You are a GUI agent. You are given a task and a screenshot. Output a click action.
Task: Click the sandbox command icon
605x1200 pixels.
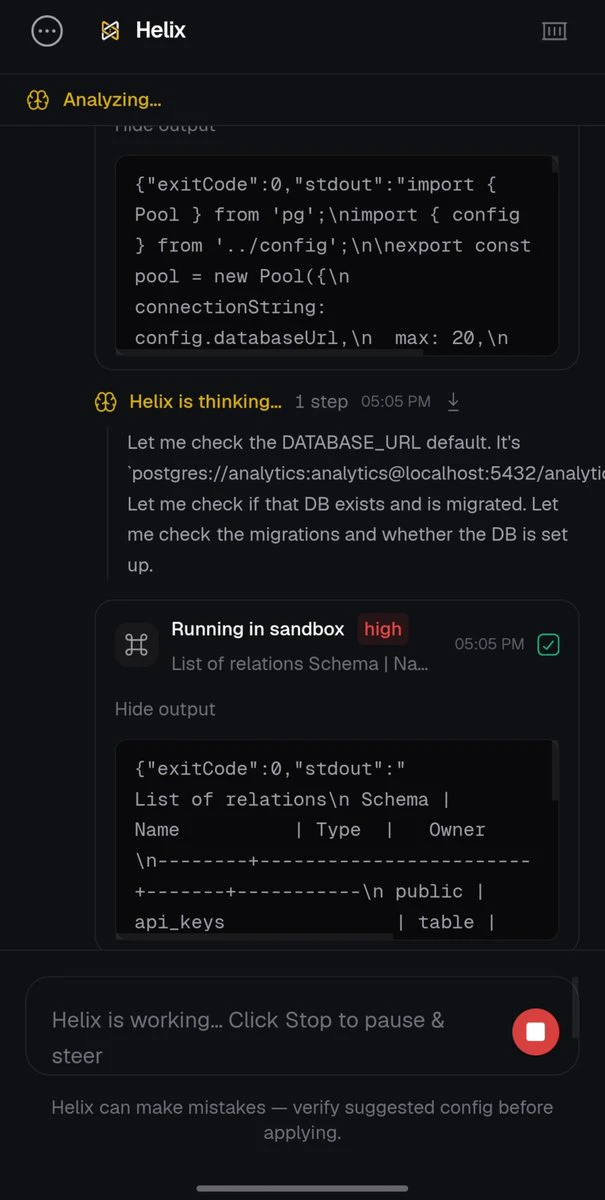pos(136,645)
